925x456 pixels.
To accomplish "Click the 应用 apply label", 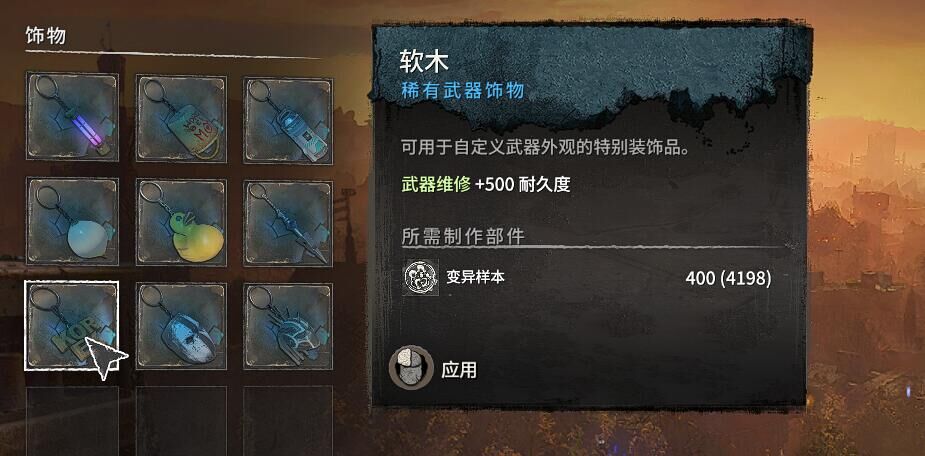I will (459, 370).
